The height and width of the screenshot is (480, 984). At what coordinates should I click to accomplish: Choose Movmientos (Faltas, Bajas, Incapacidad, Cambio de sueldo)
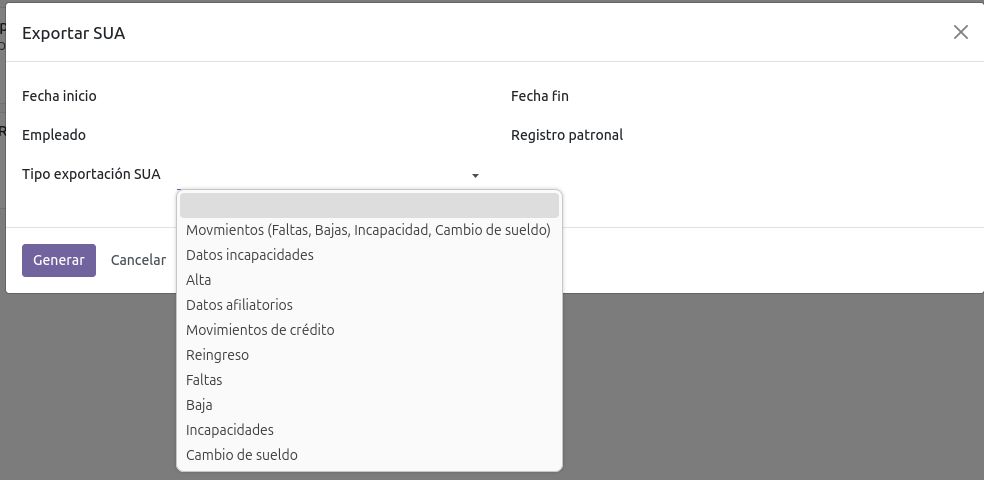coord(368,230)
